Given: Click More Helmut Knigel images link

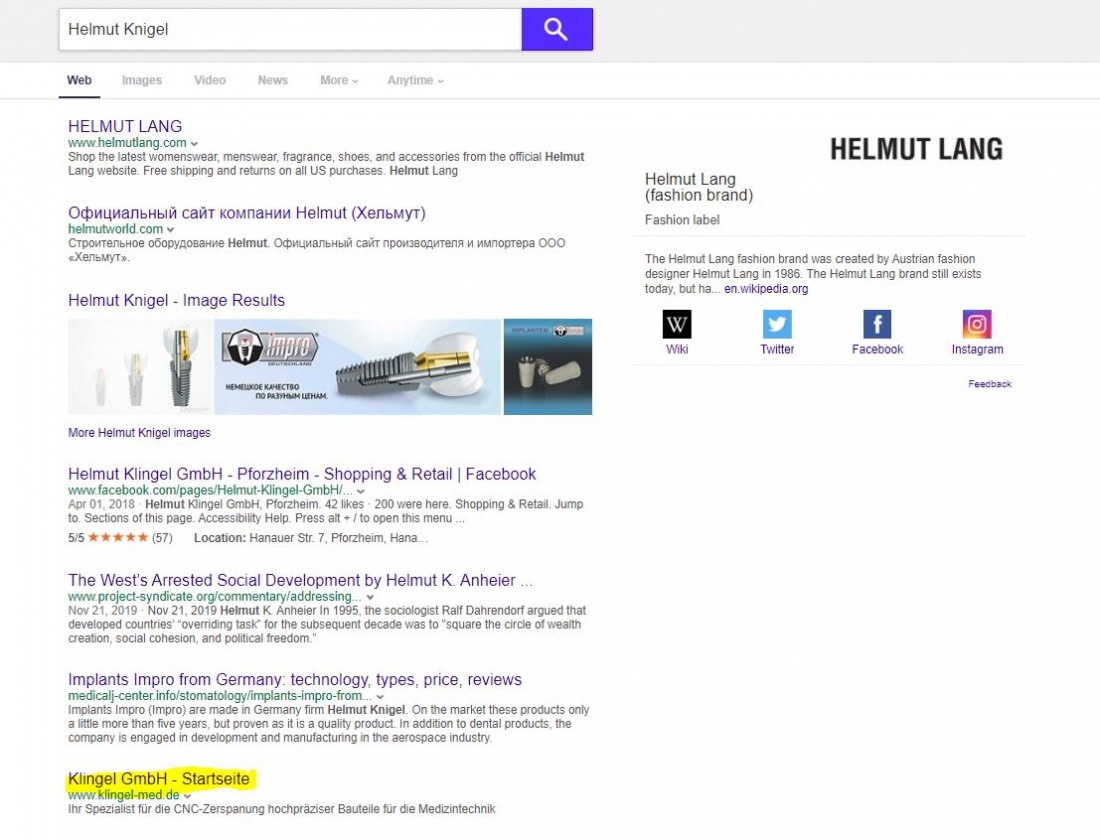Looking at the screenshot, I should point(139,433).
